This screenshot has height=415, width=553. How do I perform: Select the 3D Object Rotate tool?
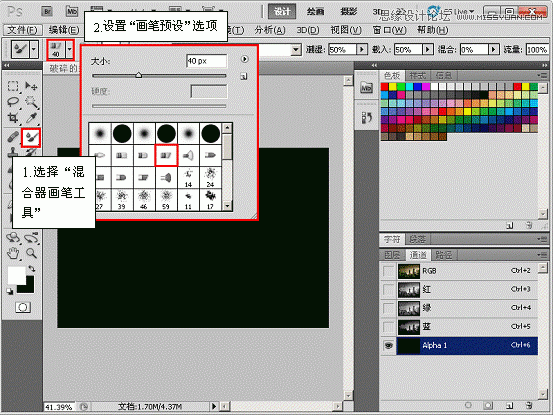point(13,238)
